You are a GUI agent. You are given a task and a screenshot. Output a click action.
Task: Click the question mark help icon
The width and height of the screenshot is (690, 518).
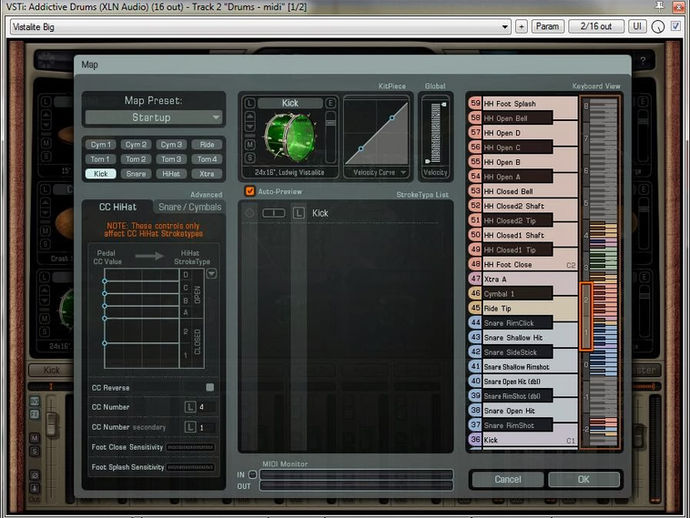(643, 61)
